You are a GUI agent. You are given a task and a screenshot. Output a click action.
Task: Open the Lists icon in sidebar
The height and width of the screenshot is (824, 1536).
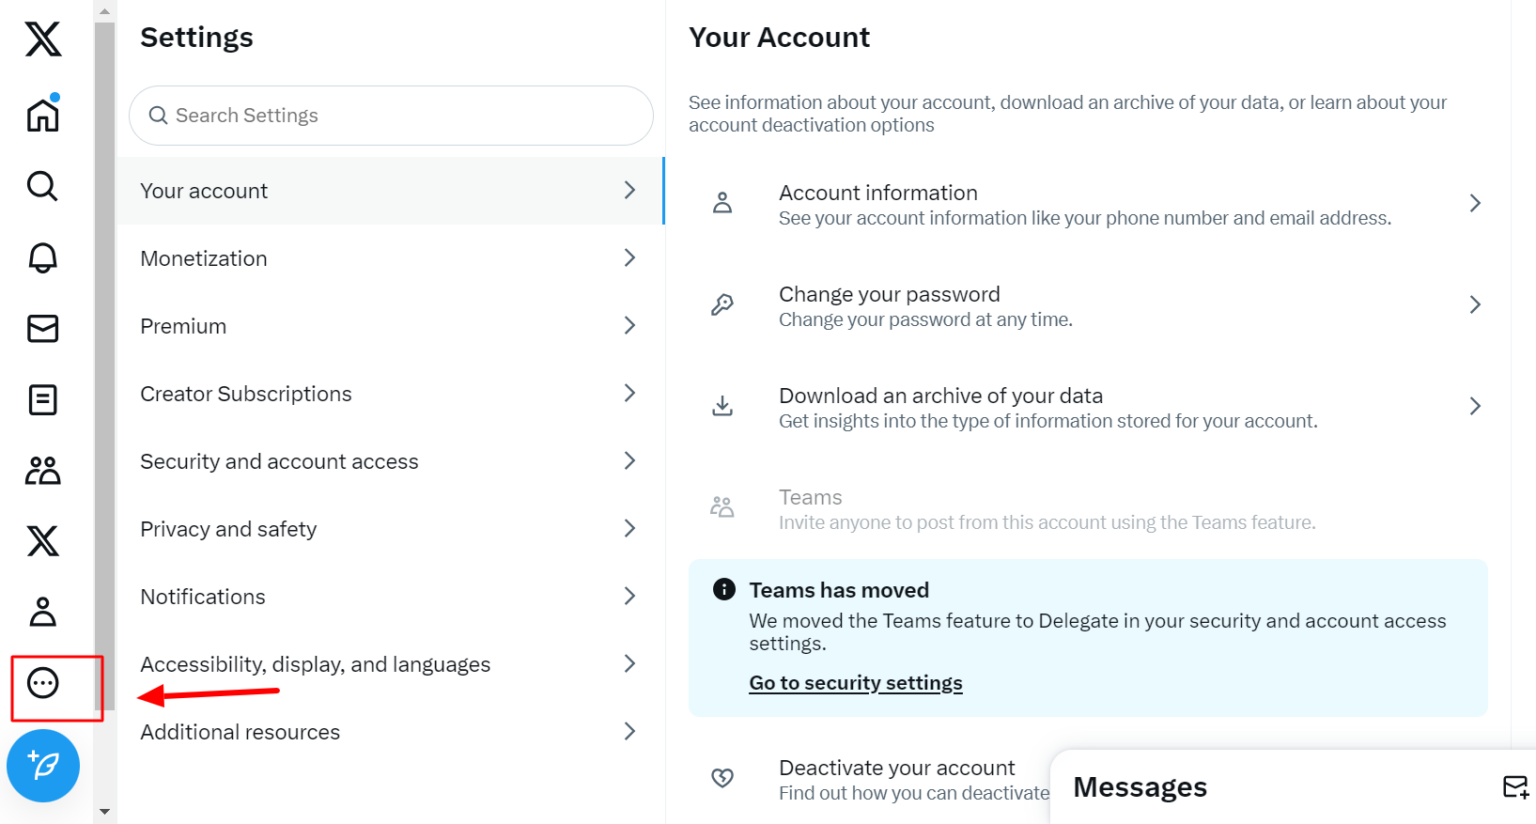coord(42,400)
